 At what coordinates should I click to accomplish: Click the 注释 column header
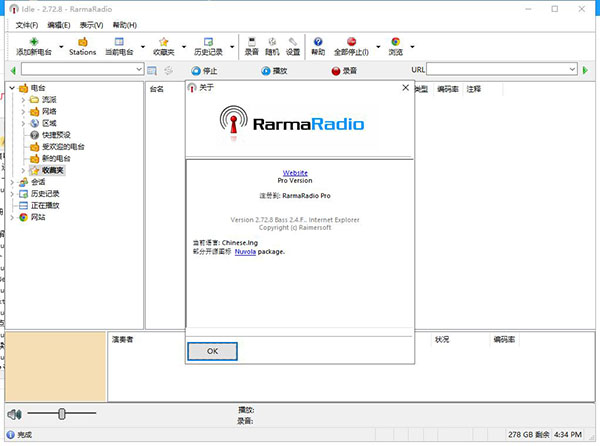[474, 89]
